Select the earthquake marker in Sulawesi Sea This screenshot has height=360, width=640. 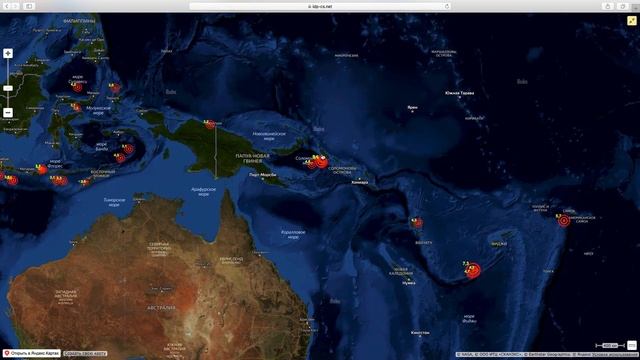78,87
